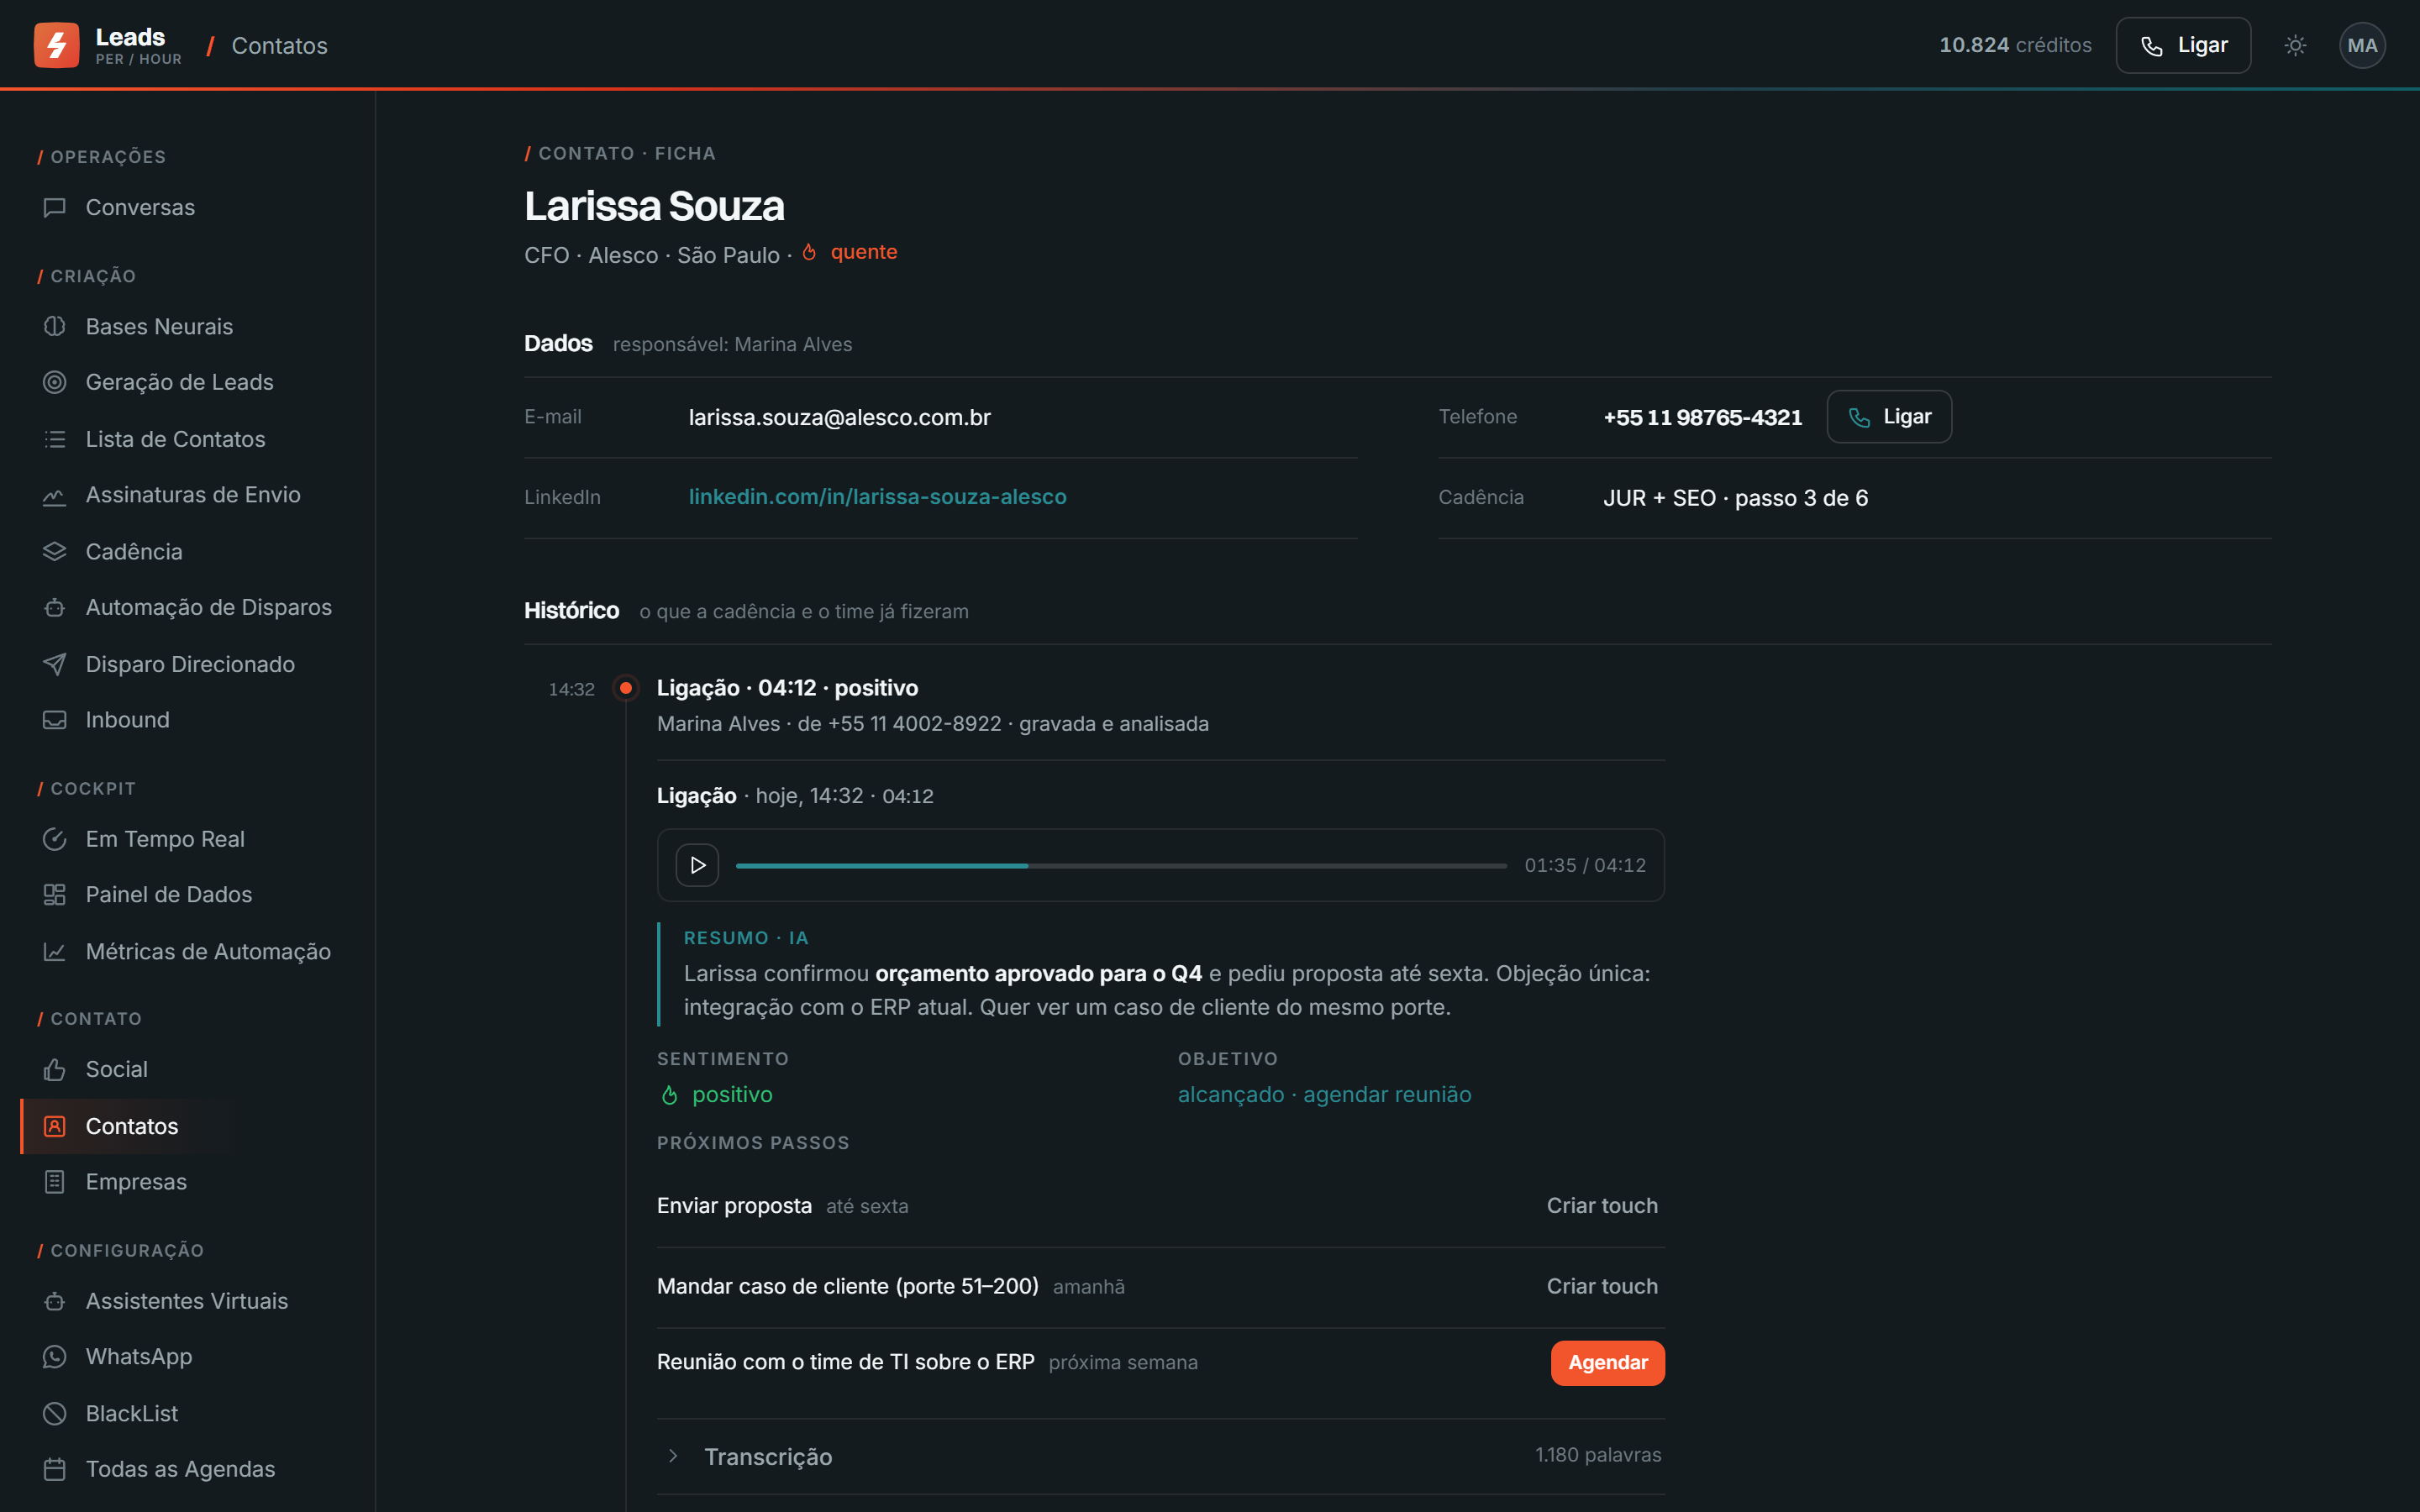The image size is (2420, 1512).
Task: Call the contact via Ligar beside phone number
Action: pyautogui.click(x=1889, y=417)
